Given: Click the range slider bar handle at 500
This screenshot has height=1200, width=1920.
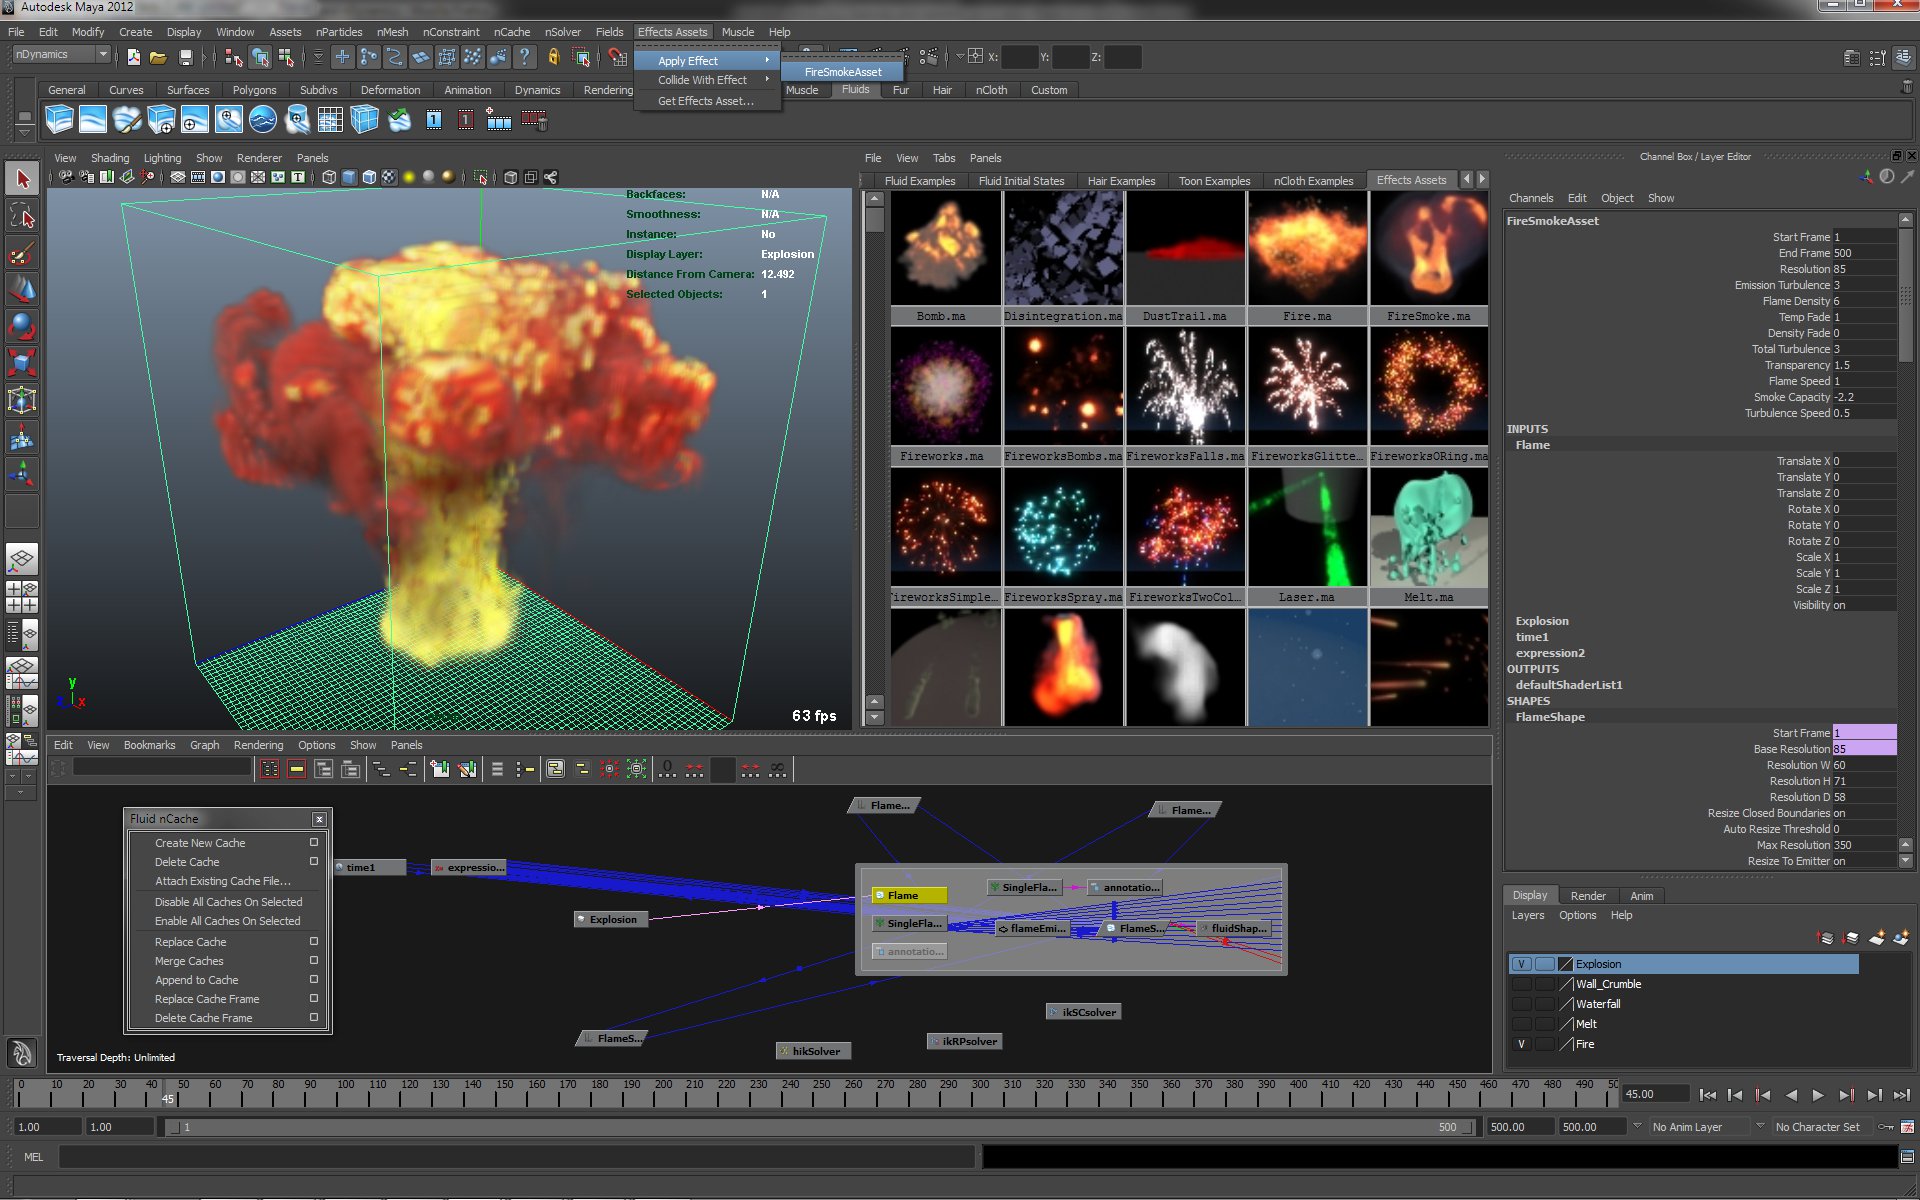Looking at the screenshot, I should click(x=1467, y=1127).
